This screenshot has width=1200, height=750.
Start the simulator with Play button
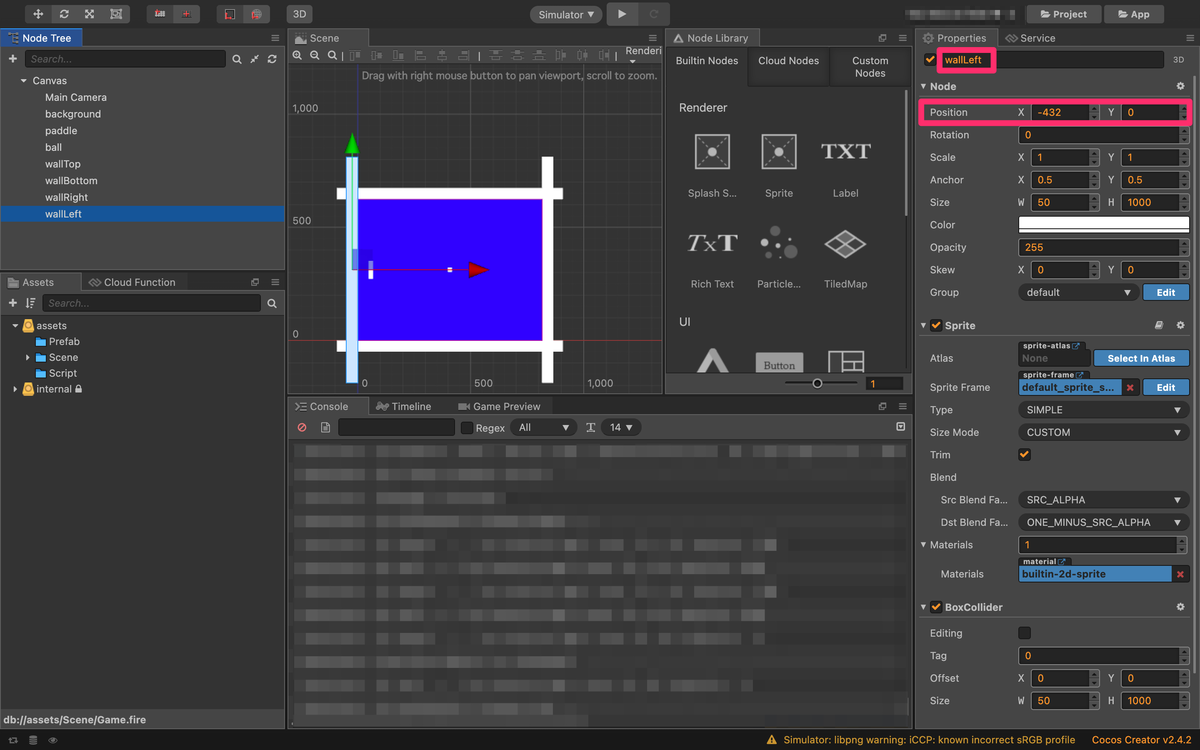click(x=622, y=14)
